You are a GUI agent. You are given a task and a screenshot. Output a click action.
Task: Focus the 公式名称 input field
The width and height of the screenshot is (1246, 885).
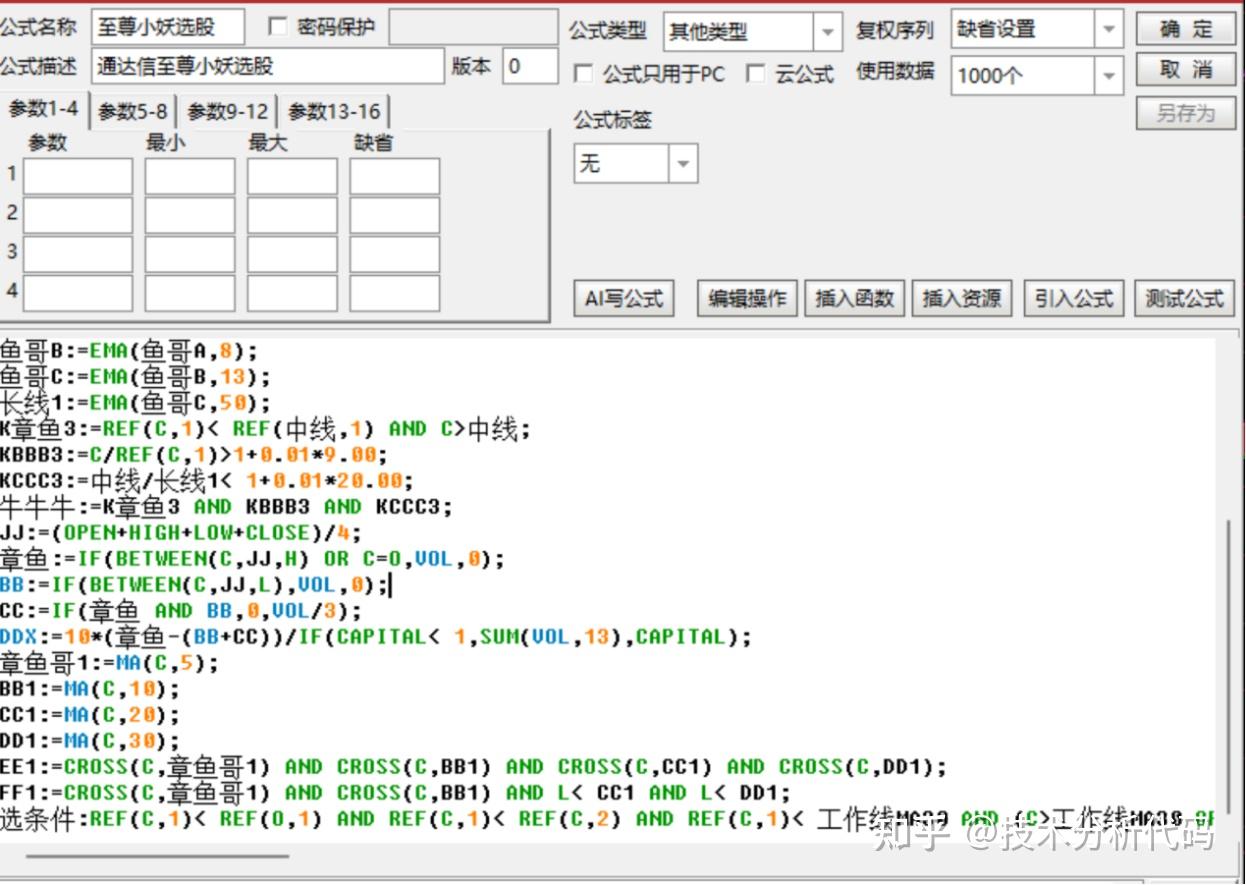click(167, 28)
